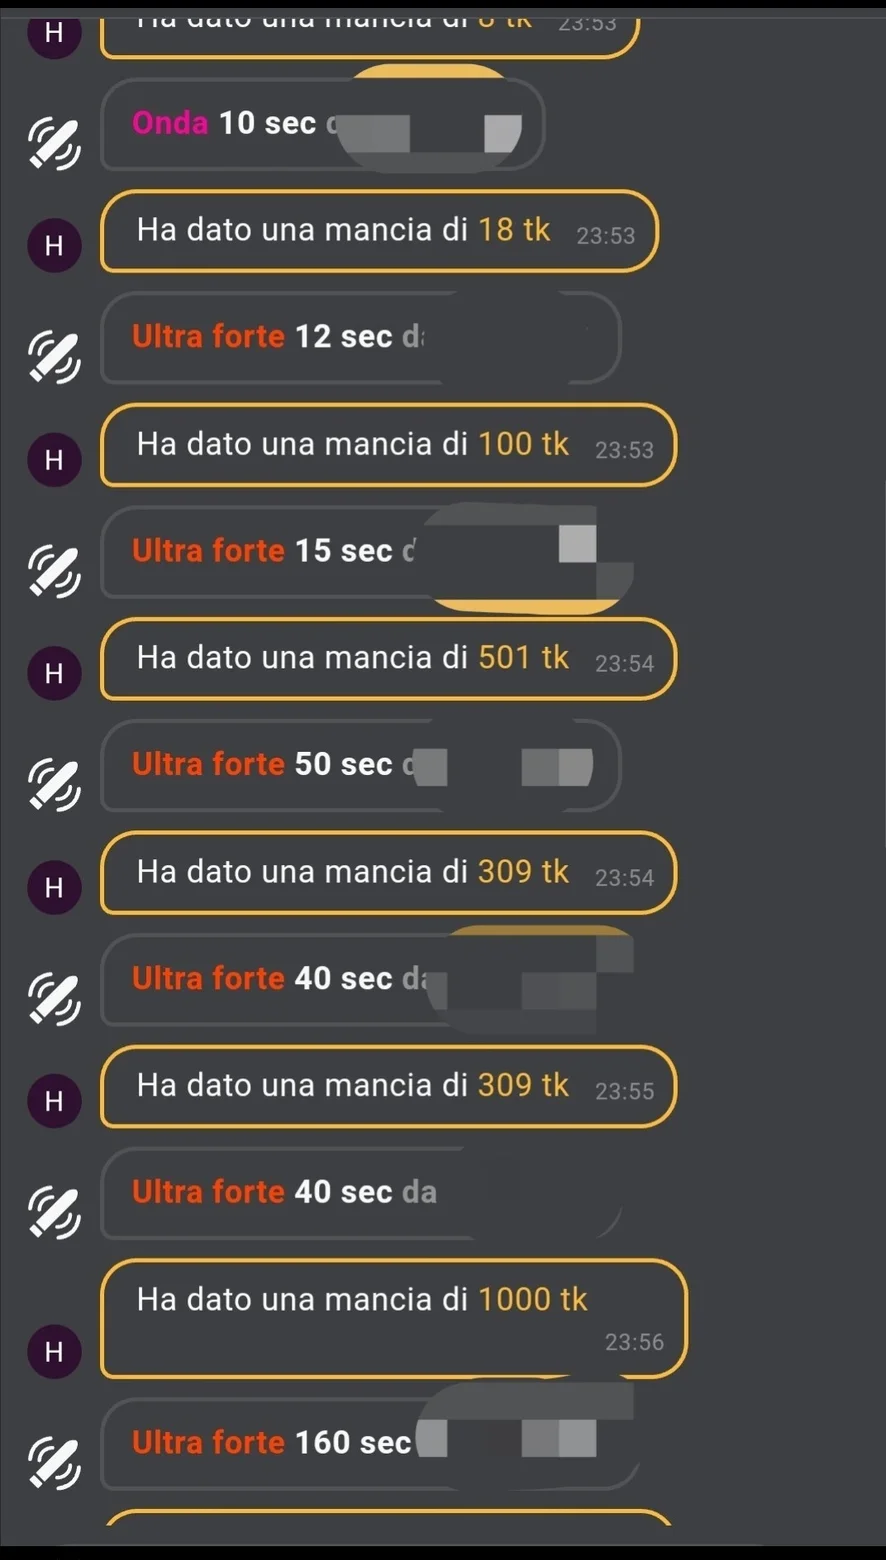Open the 1000 tk tip message
The image size is (886, 1560).
pos(394,1318)
